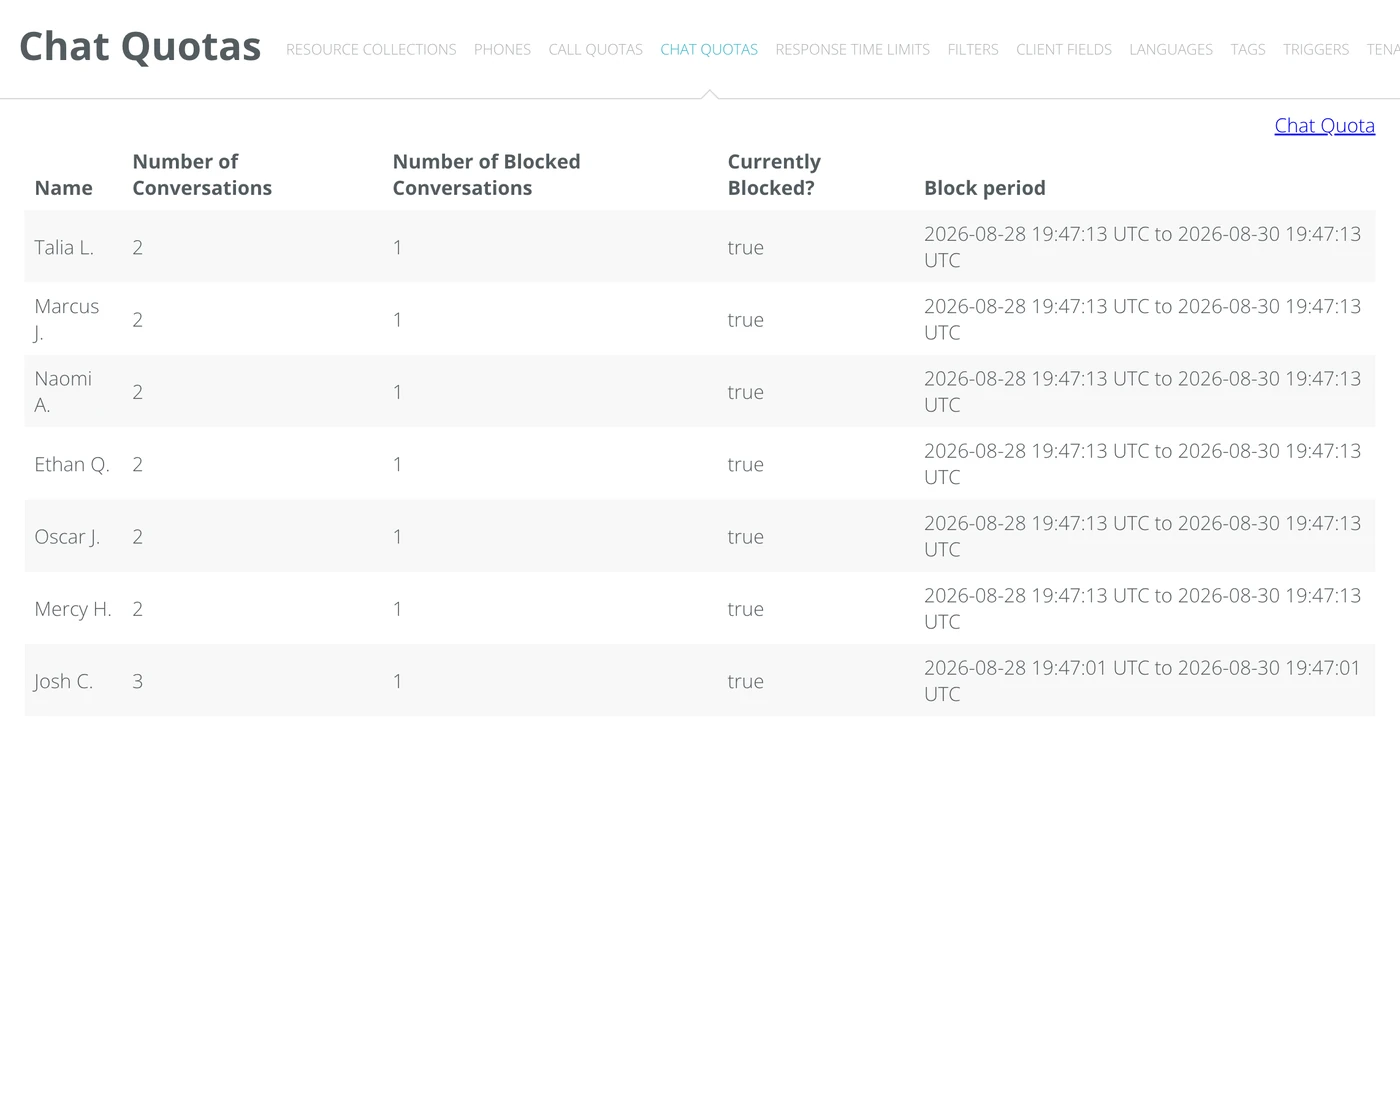Select the Marcus J. name cell
1400x1103 pixels.
tap(67, 319)
